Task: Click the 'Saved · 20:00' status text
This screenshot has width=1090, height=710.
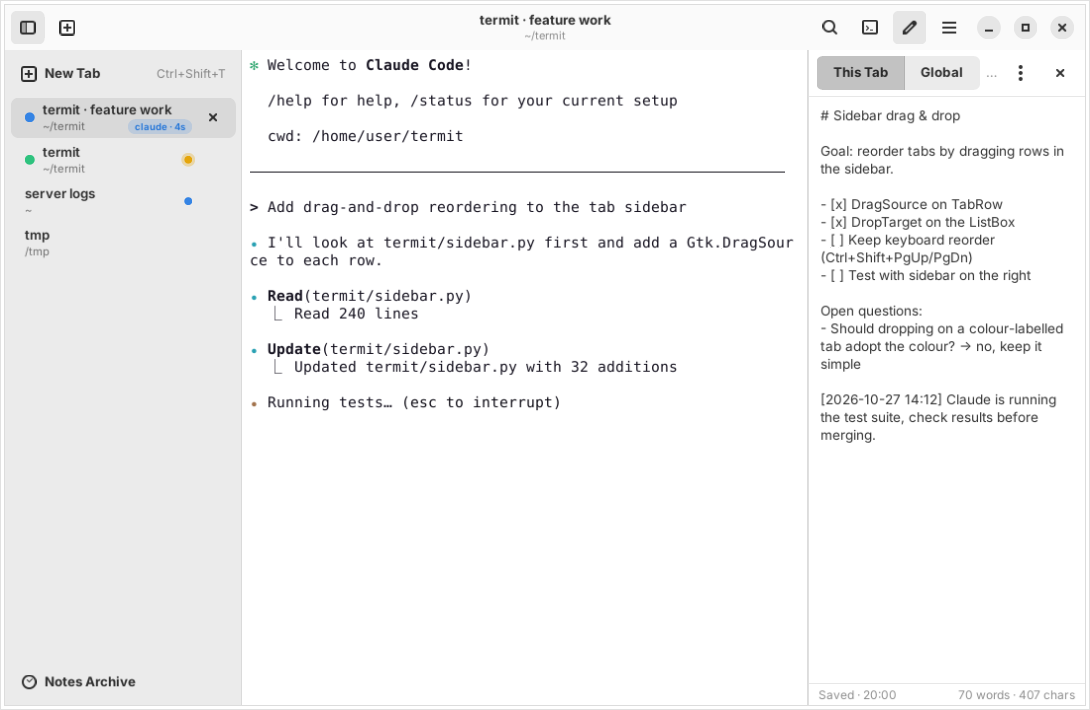Action: (857, 695)
